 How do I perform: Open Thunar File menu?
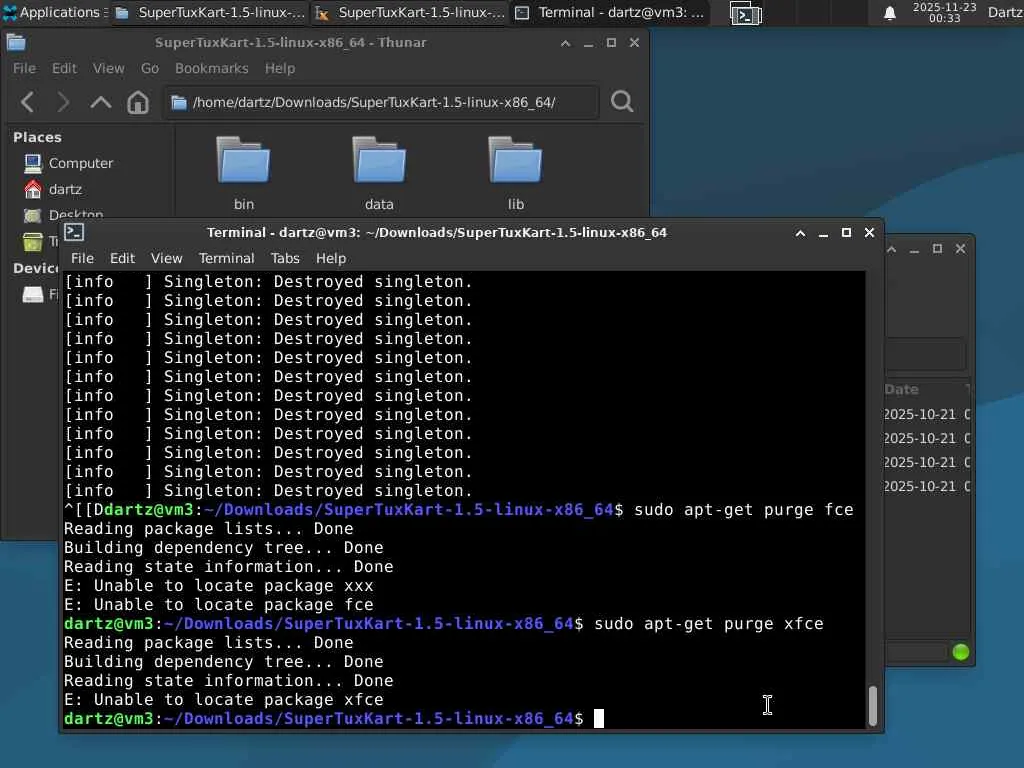tap(25, 68)
